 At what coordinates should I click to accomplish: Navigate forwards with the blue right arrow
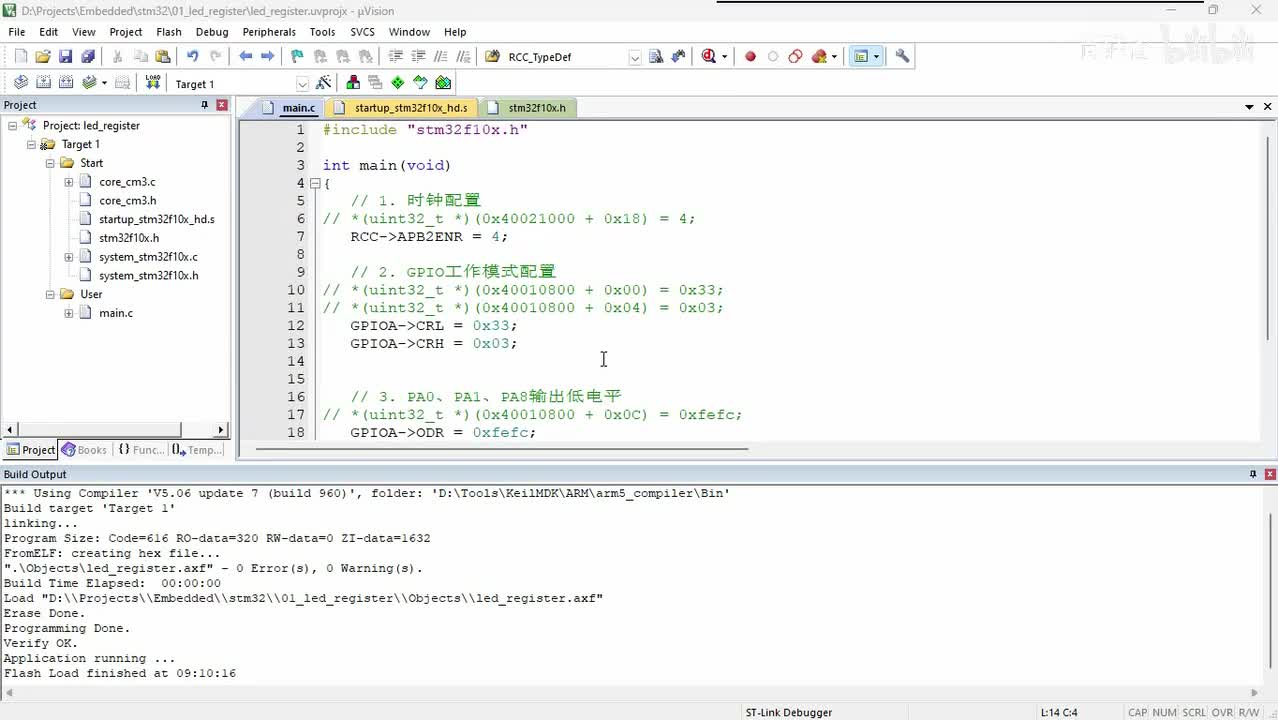267,57
